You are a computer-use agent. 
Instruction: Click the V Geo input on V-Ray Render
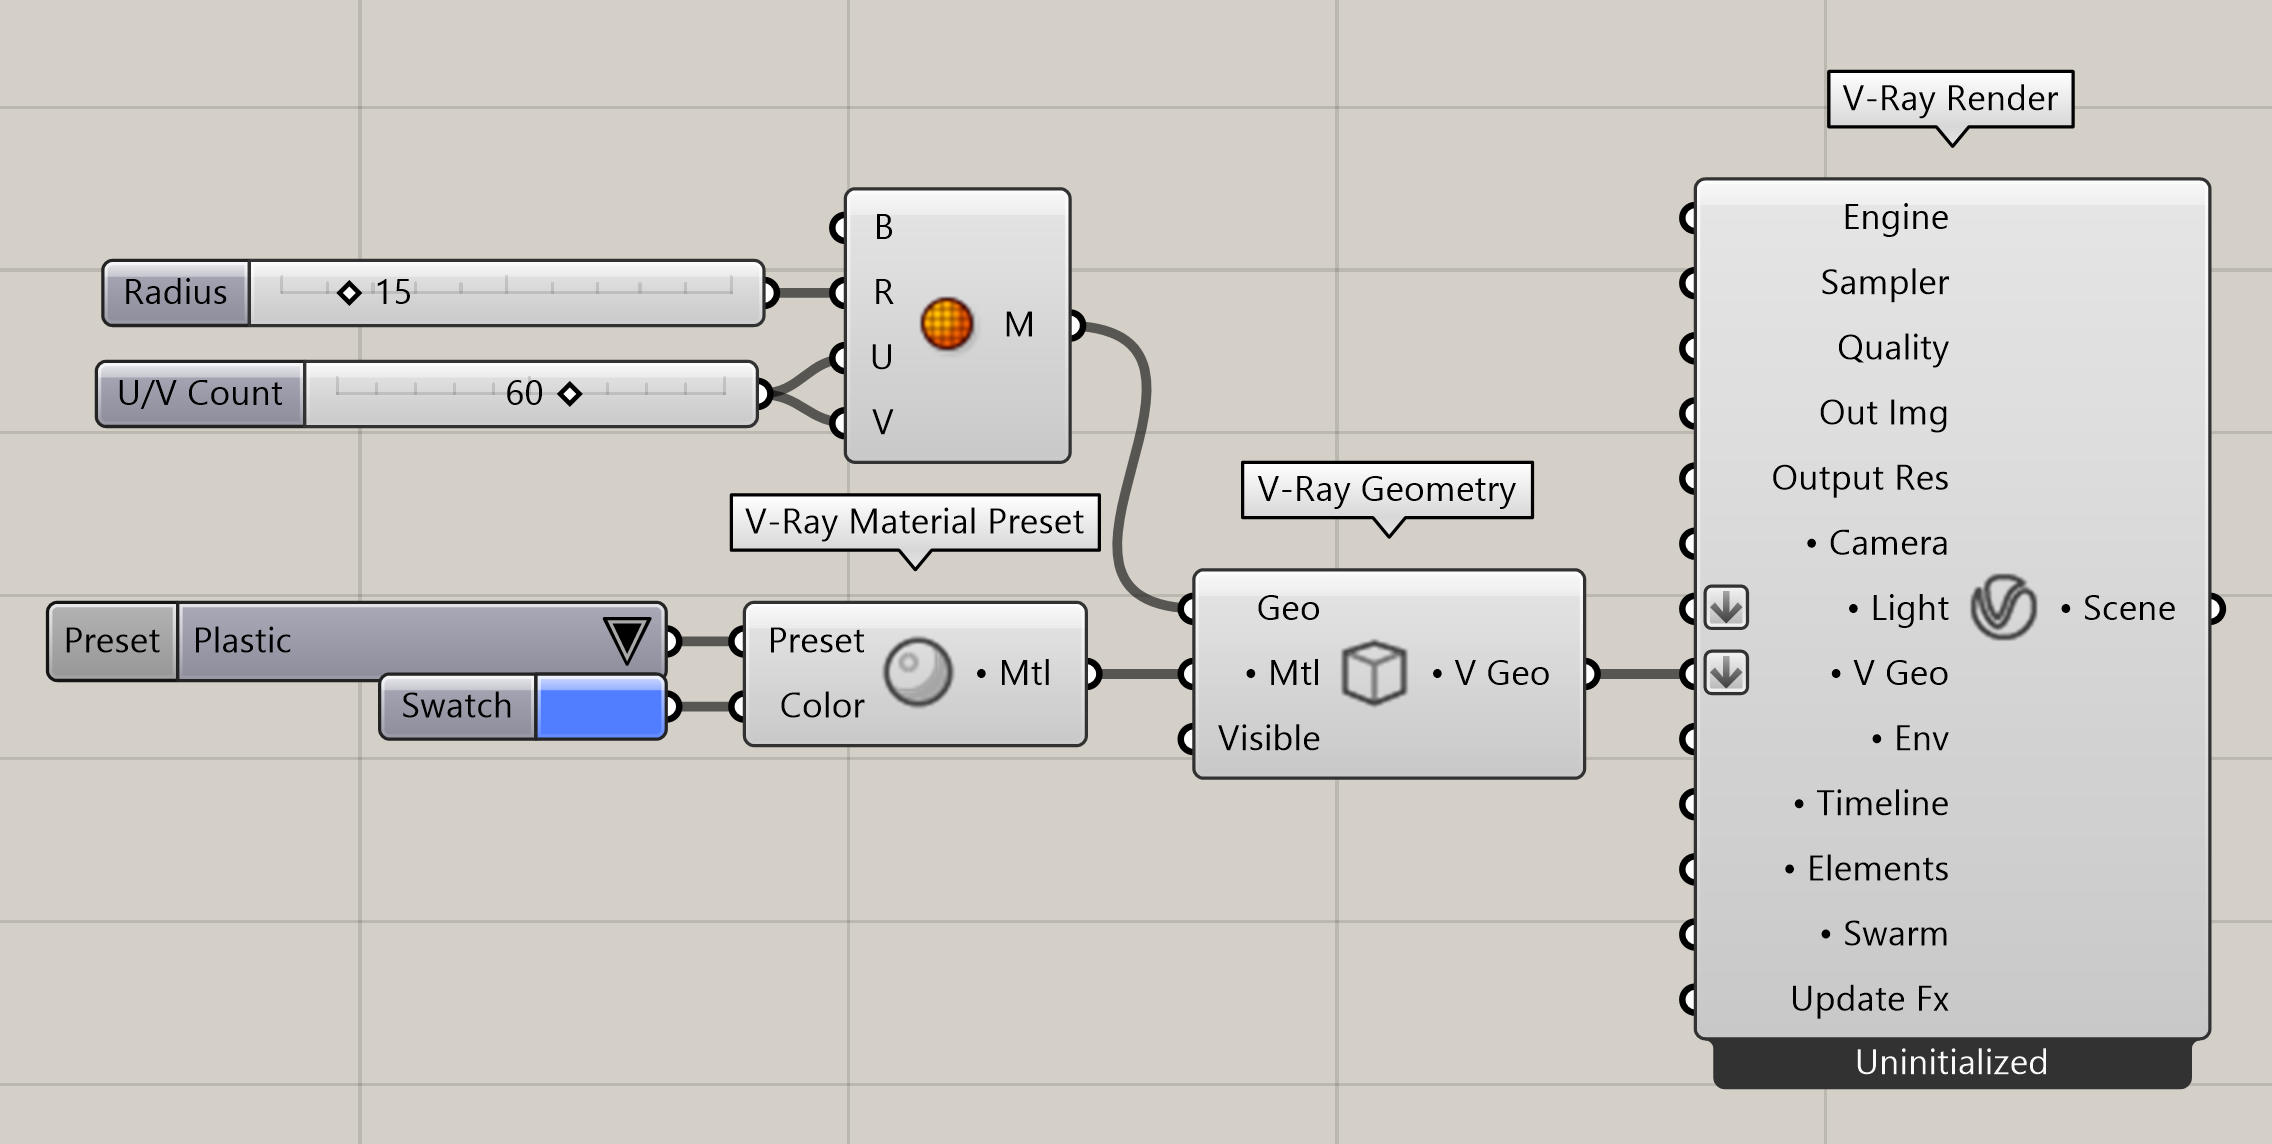[1889, 672]
